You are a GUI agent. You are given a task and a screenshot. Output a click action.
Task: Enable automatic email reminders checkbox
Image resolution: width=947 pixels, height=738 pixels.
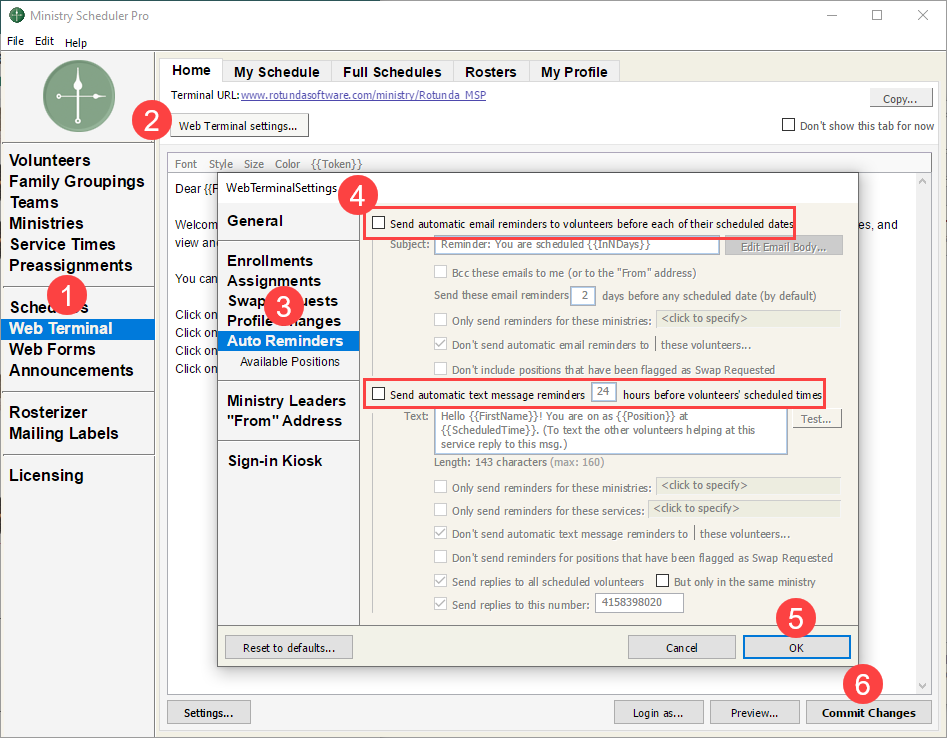click(378, 224)
